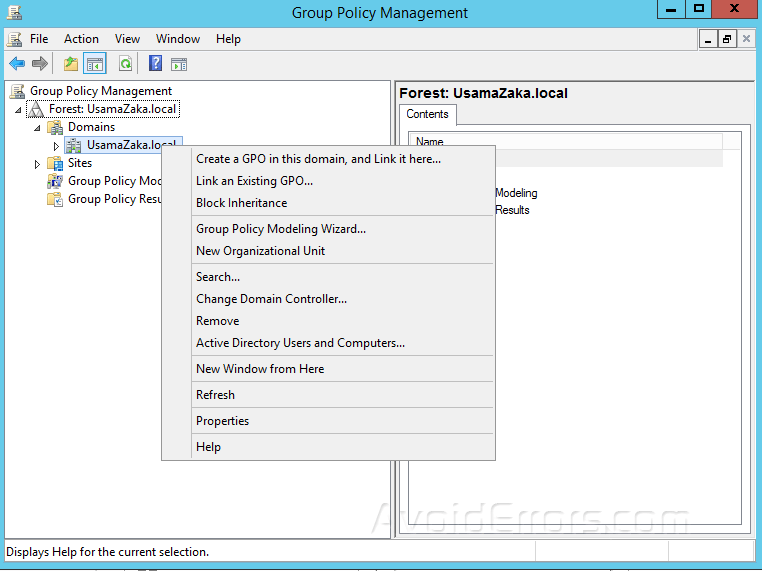Restore down the inner MDI child window
The height and width of the screenshot is (571, 762).
(x=727, y=39)
